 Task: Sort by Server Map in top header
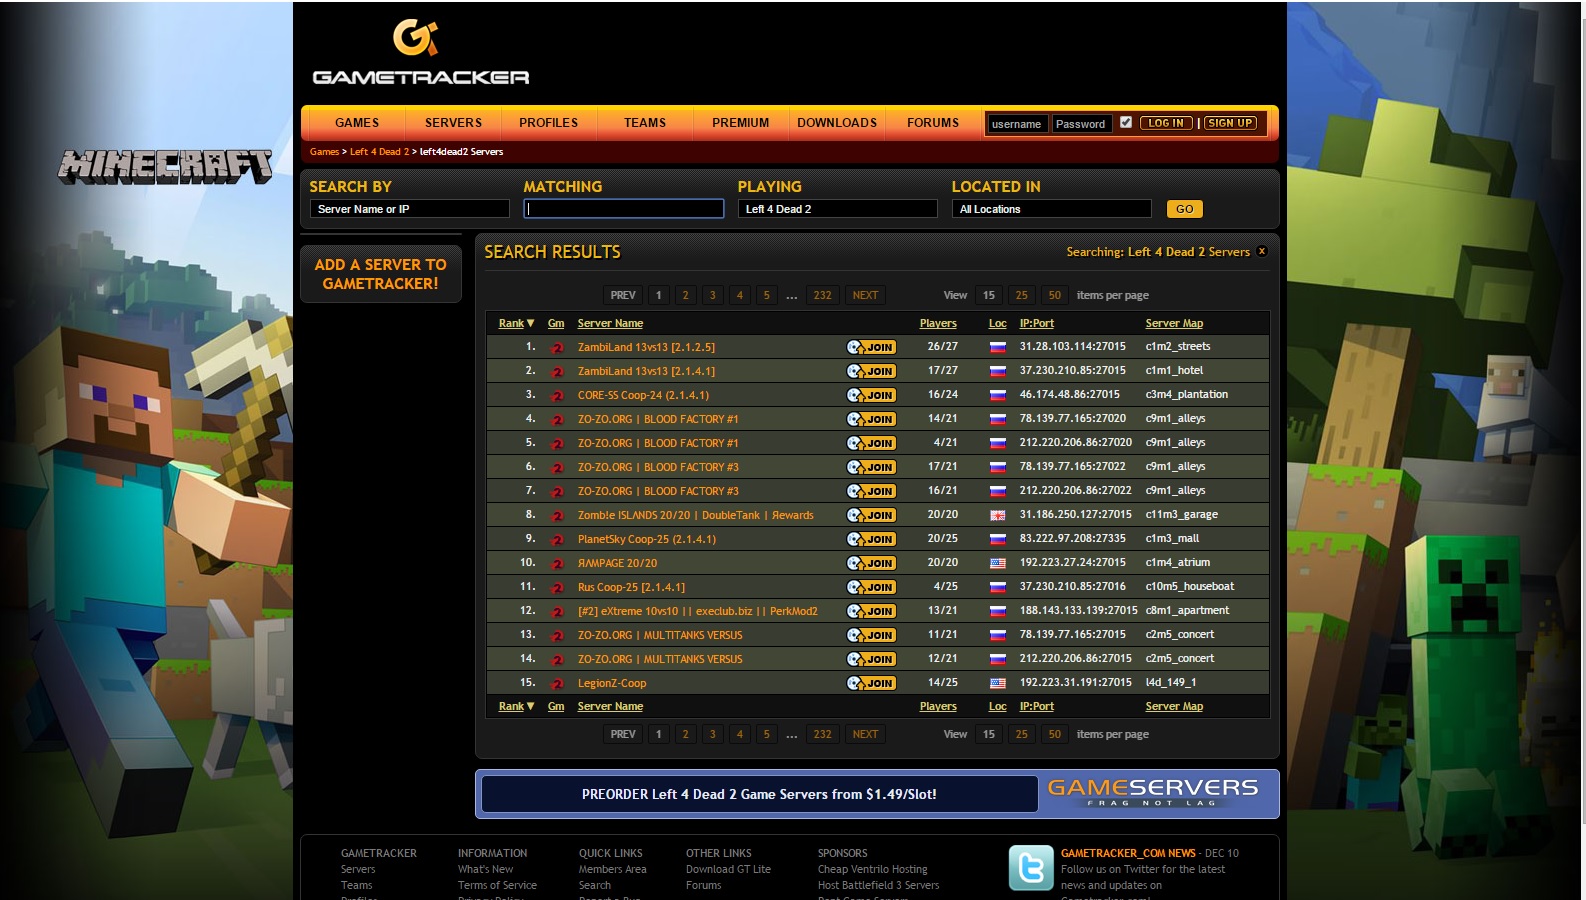1174,323
